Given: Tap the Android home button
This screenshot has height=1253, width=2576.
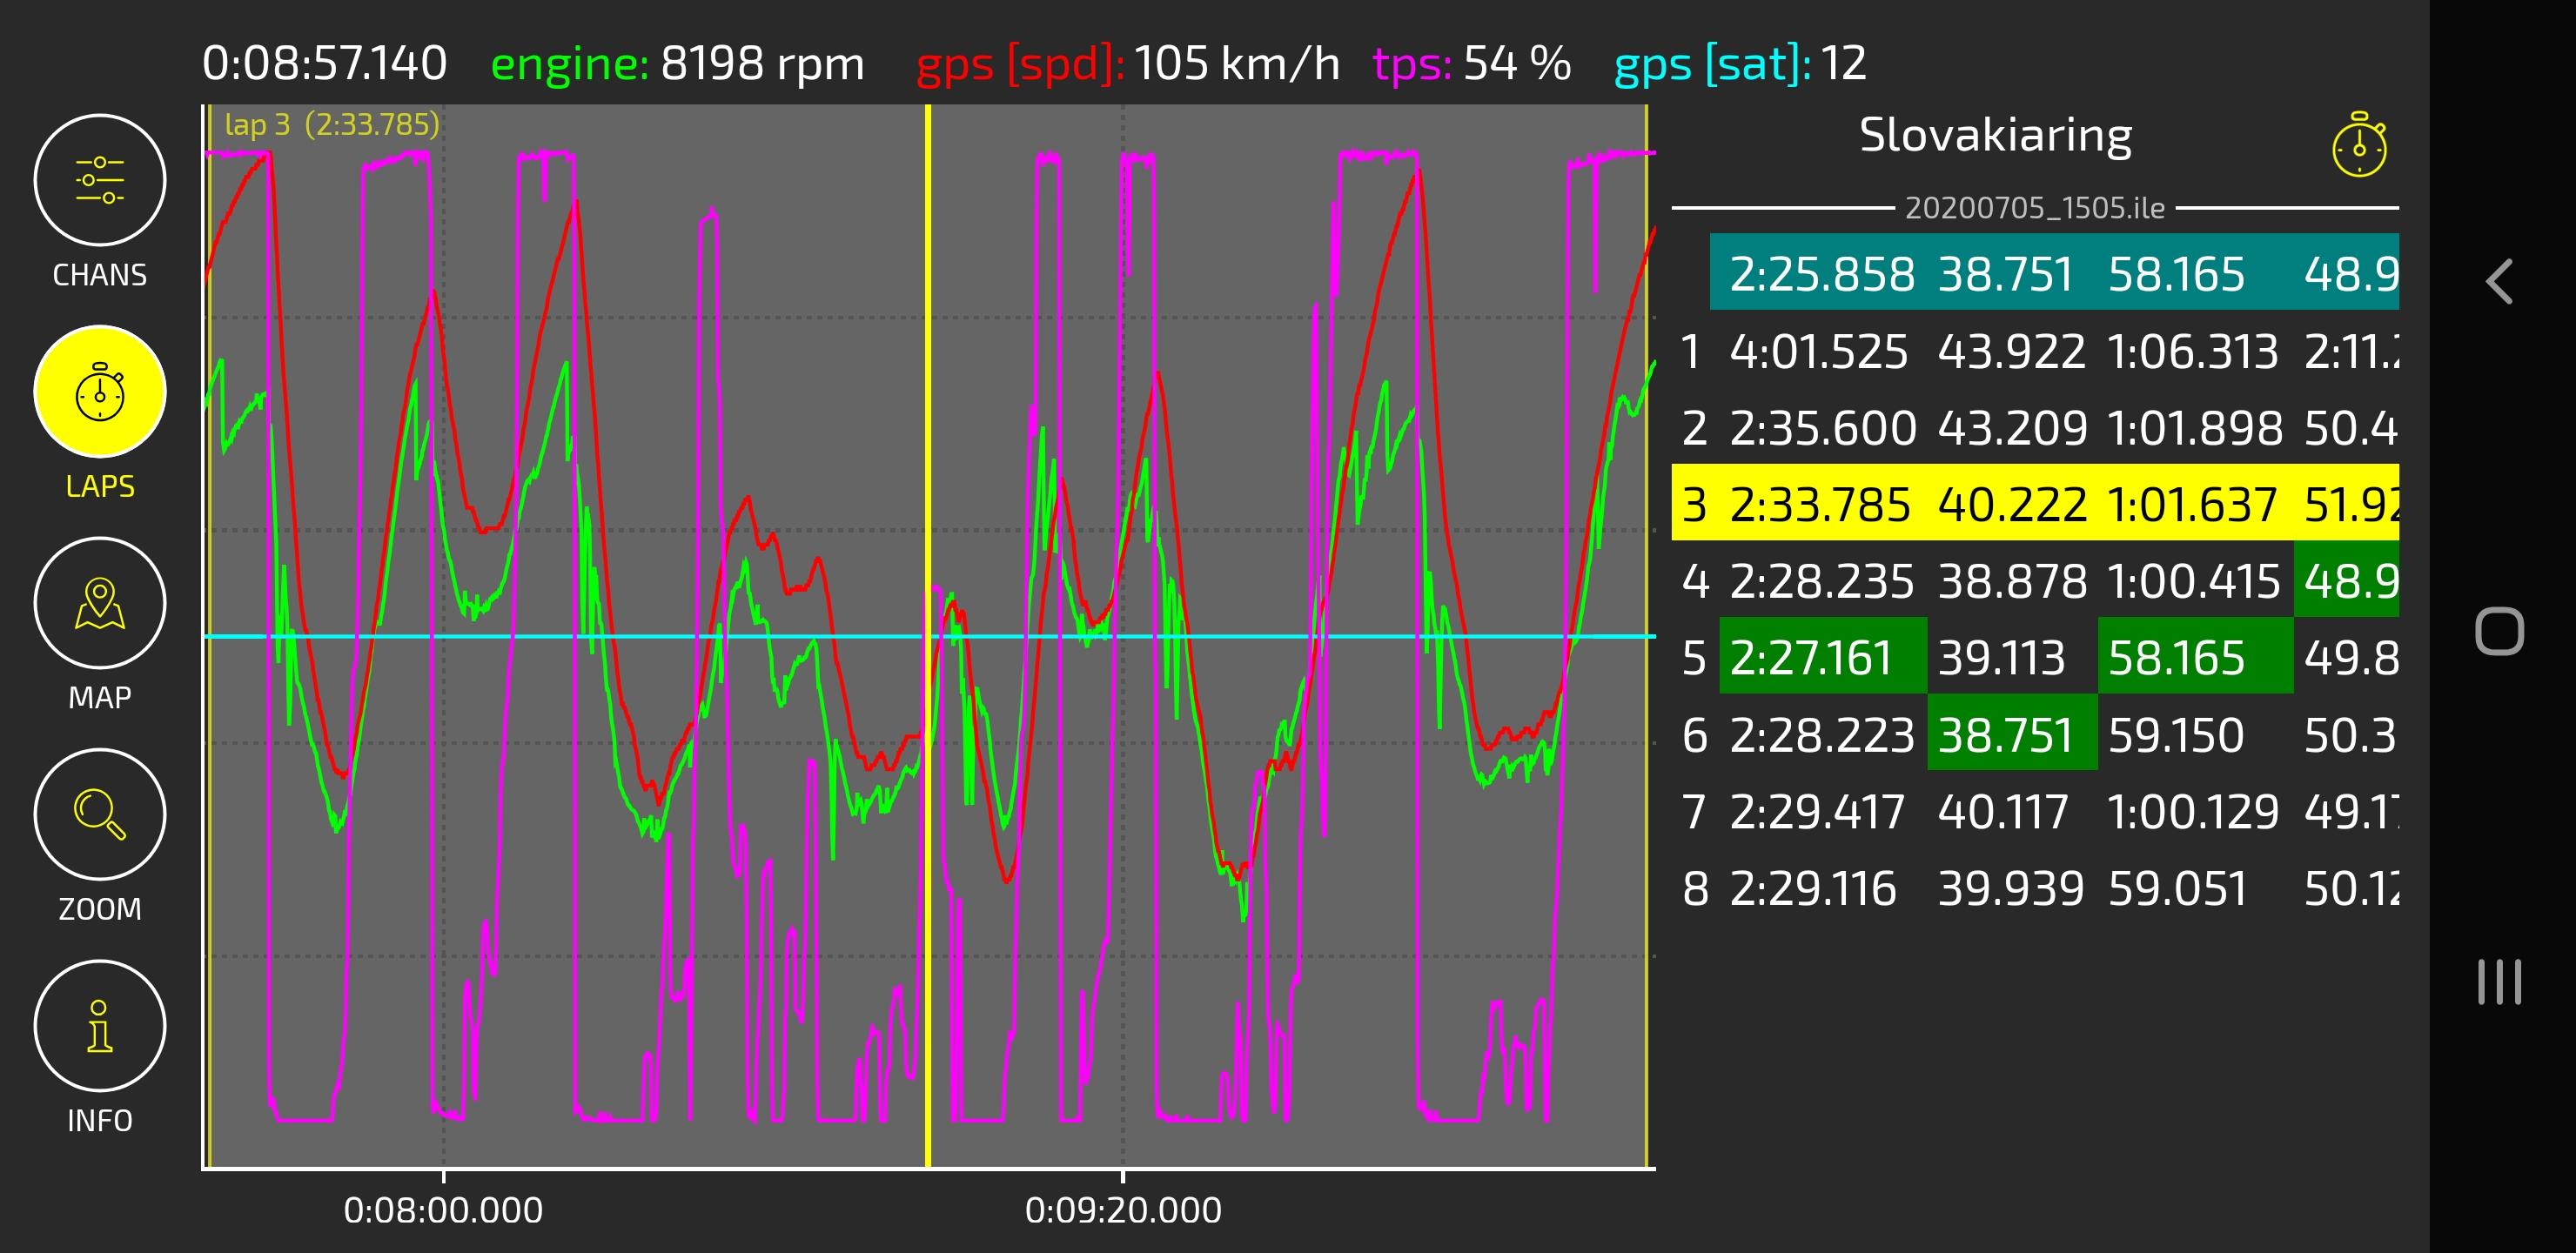Looking at the screenshot, I should [2499, 631].
